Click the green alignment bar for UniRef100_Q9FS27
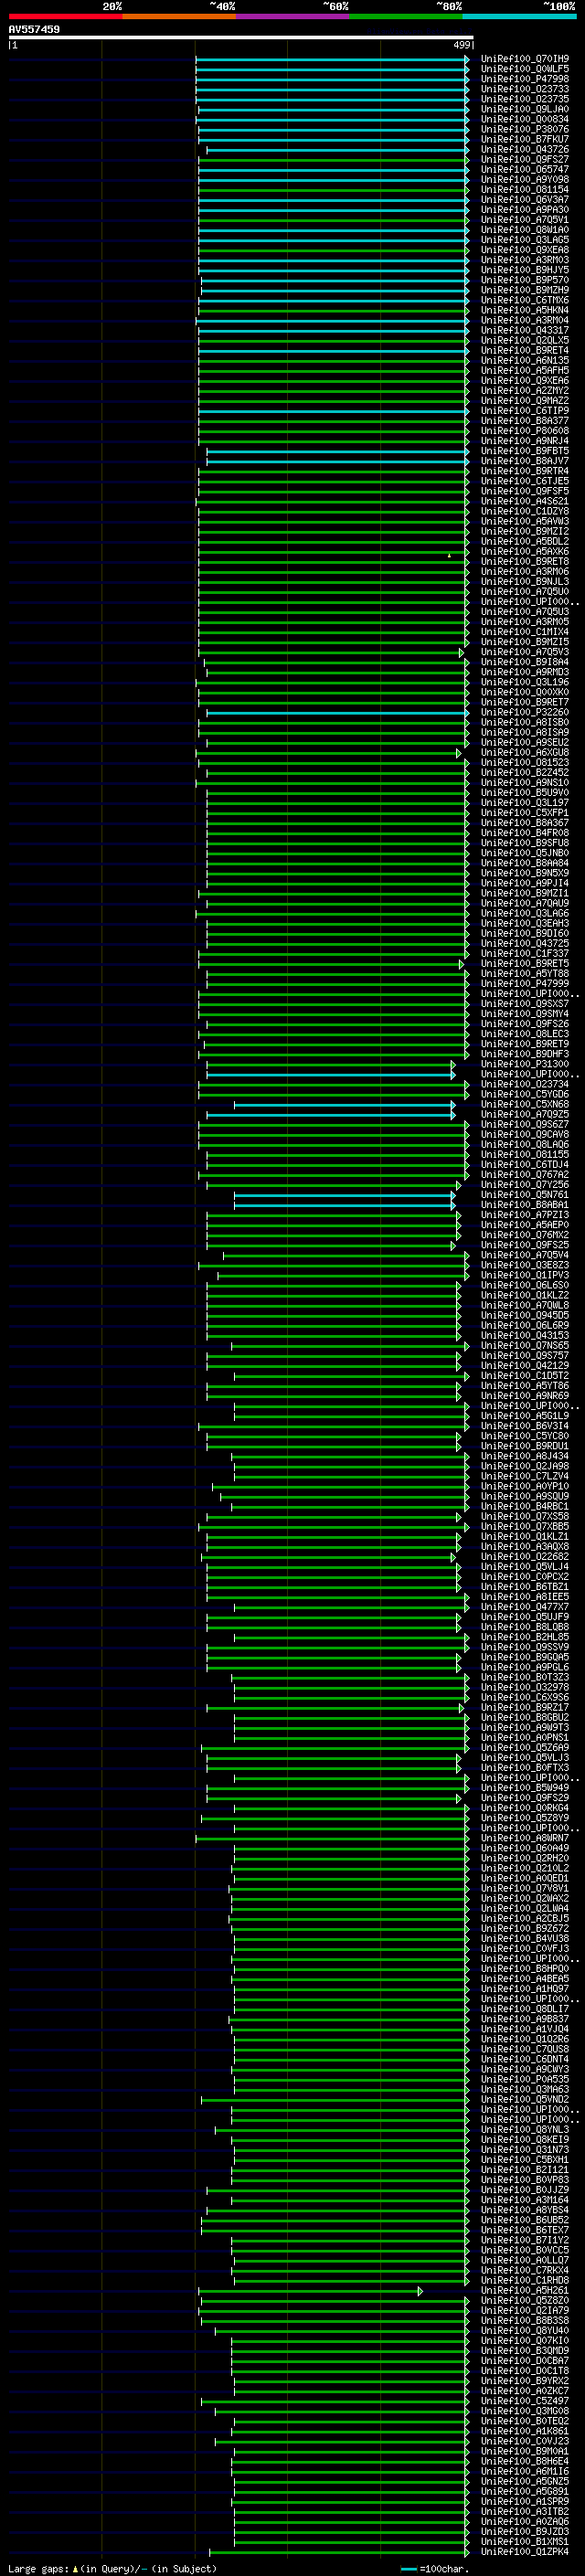The image size is (585, 2576). 333,160
